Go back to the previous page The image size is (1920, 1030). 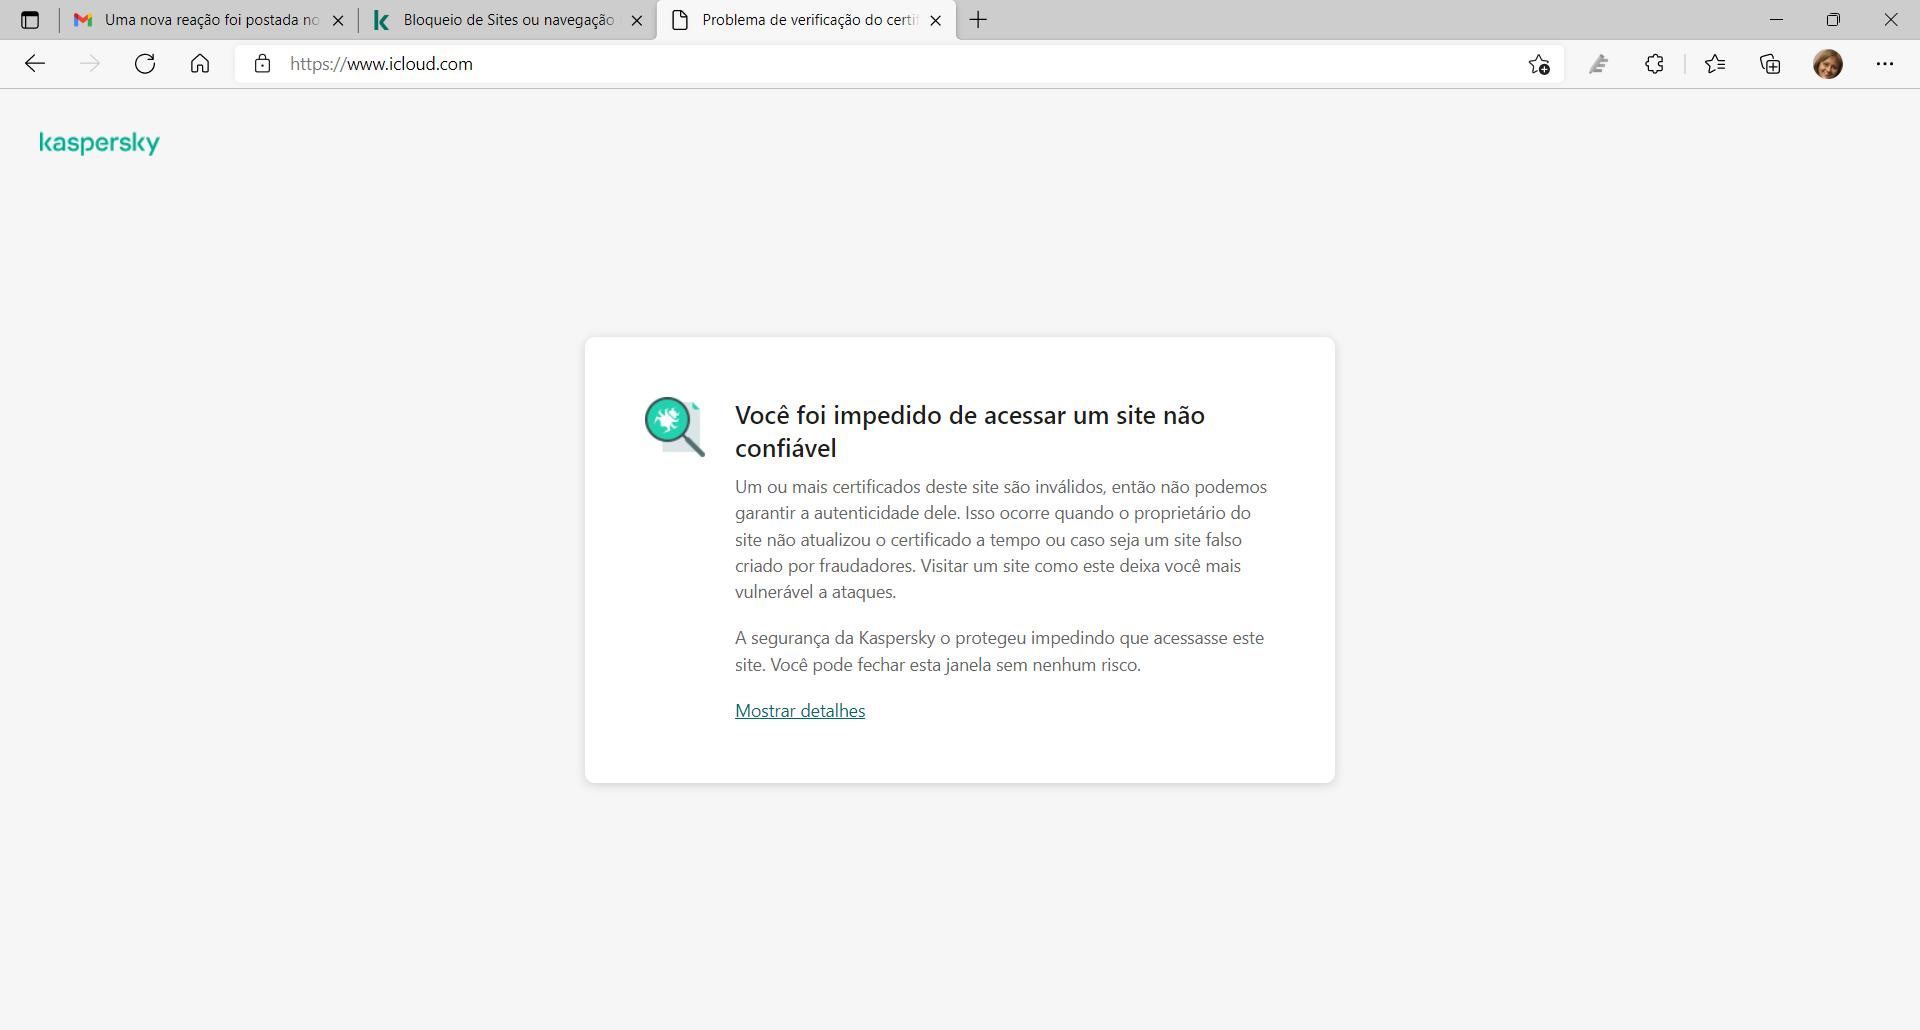point(36,64)
